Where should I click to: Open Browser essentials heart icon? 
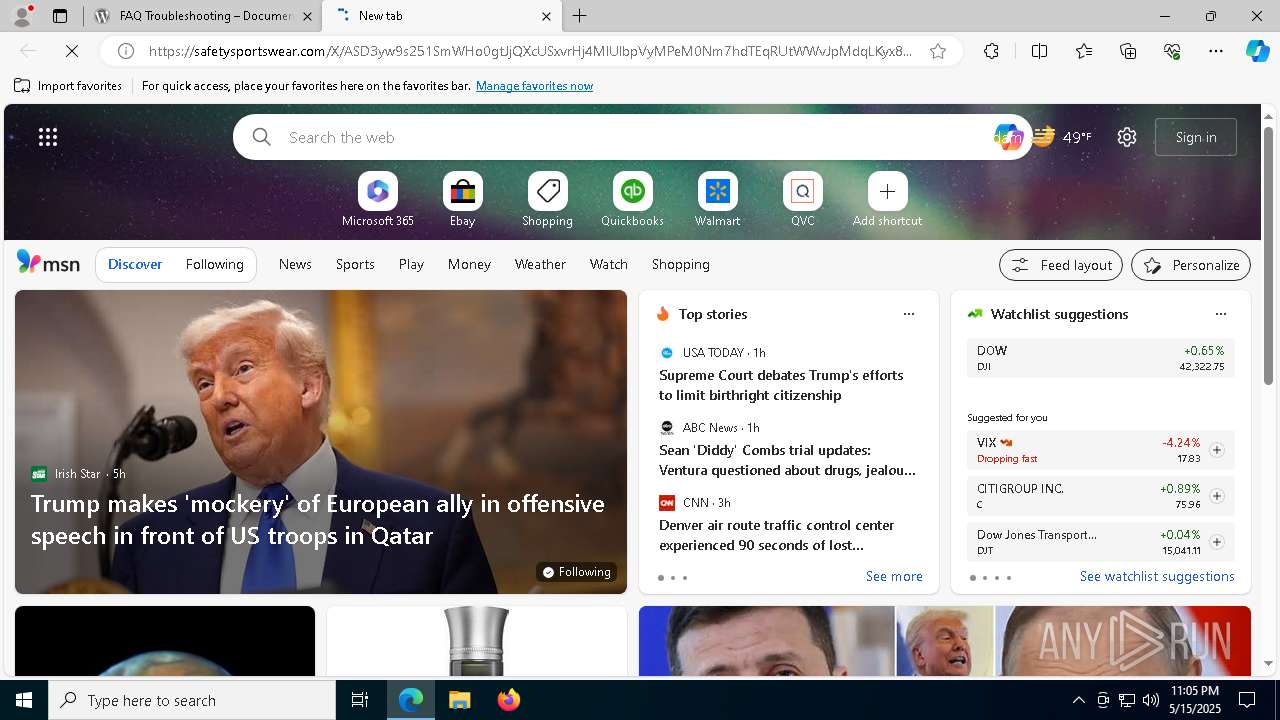click(1172, 51)
